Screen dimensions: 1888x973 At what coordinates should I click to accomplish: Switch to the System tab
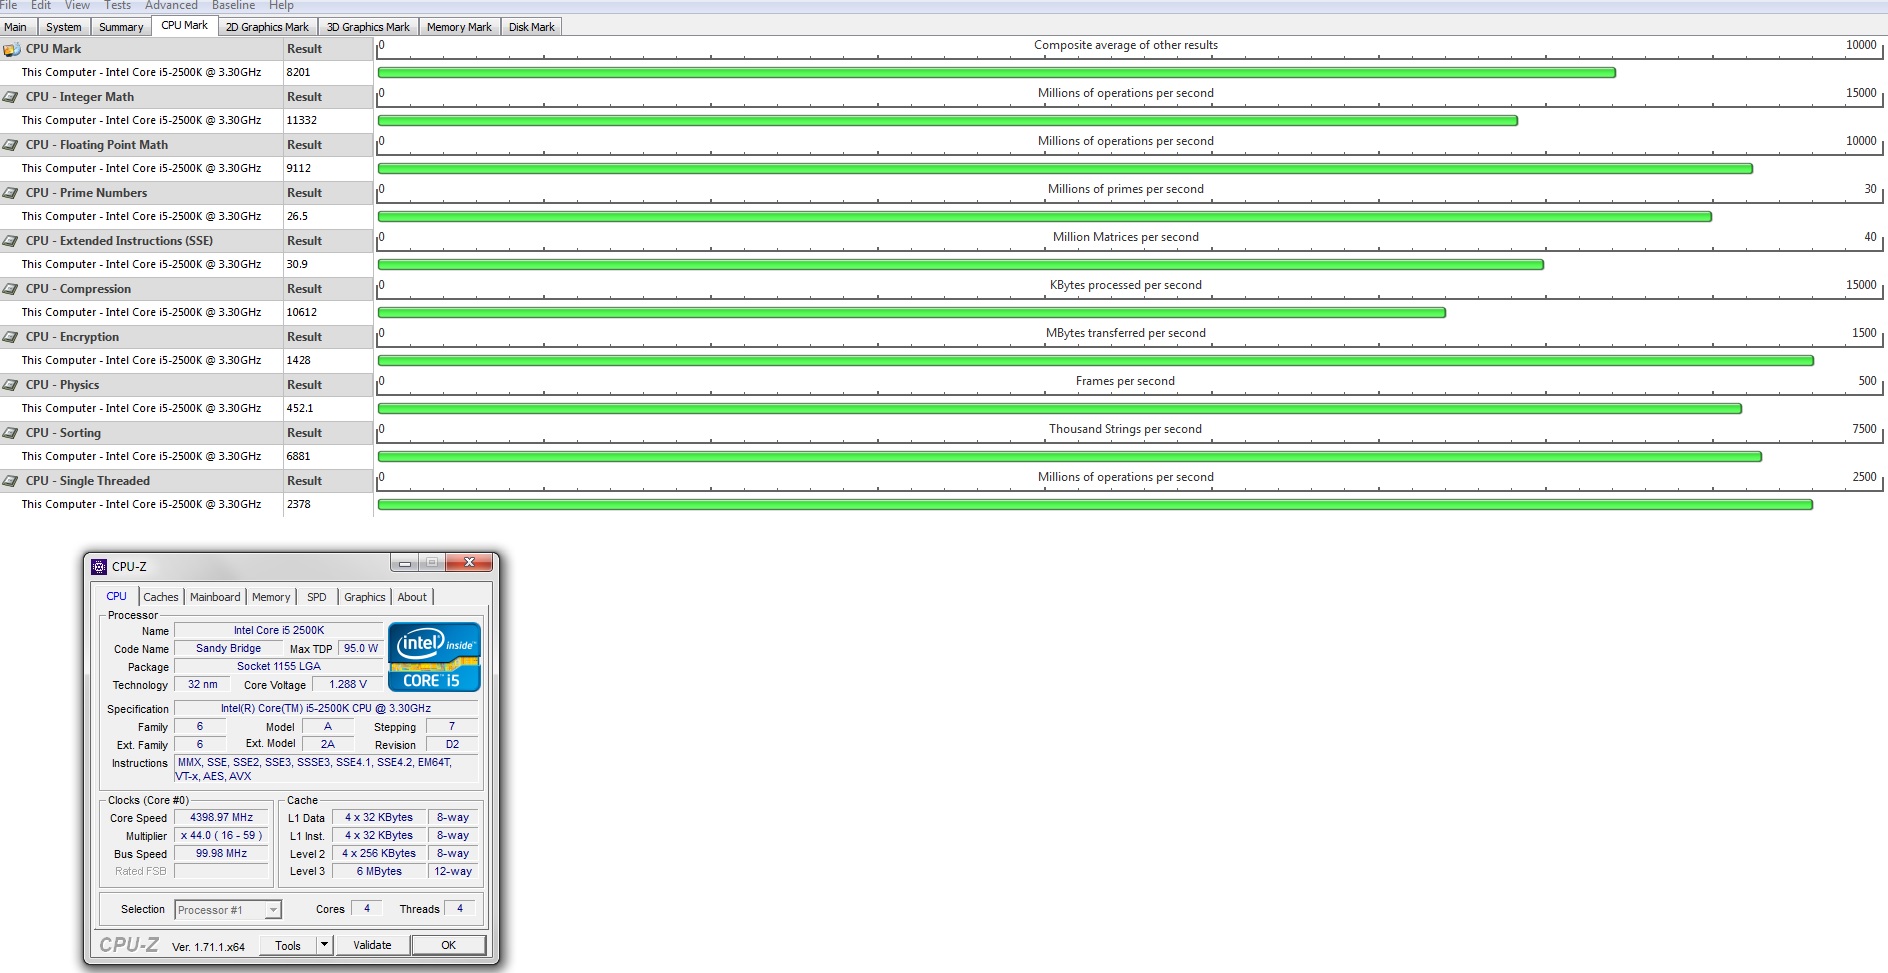(64, 27)
